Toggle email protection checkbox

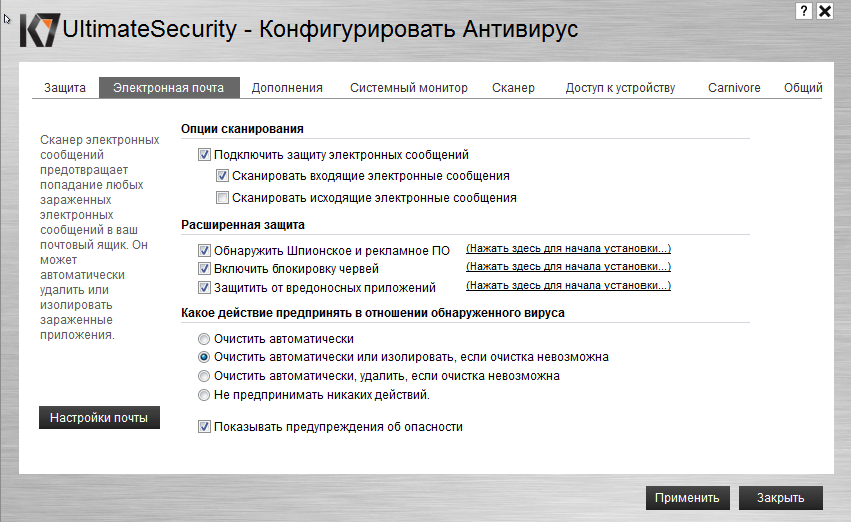[205, 155]
